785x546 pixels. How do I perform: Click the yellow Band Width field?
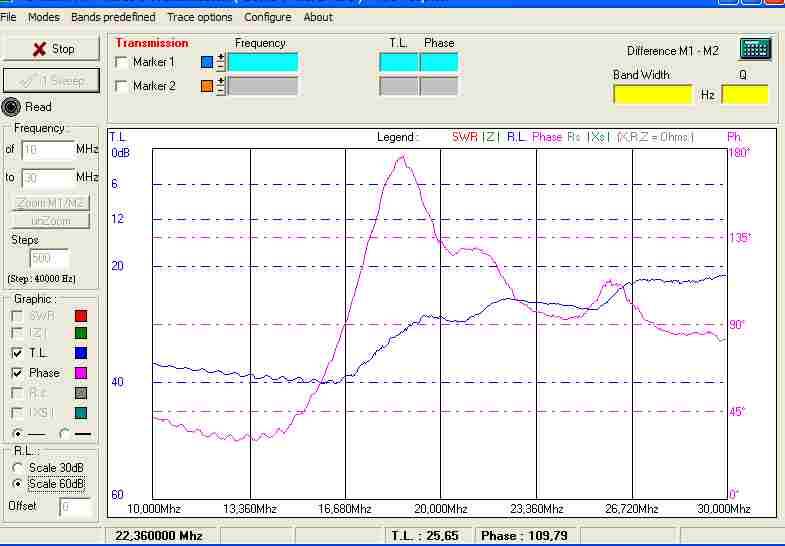(652, 95)
